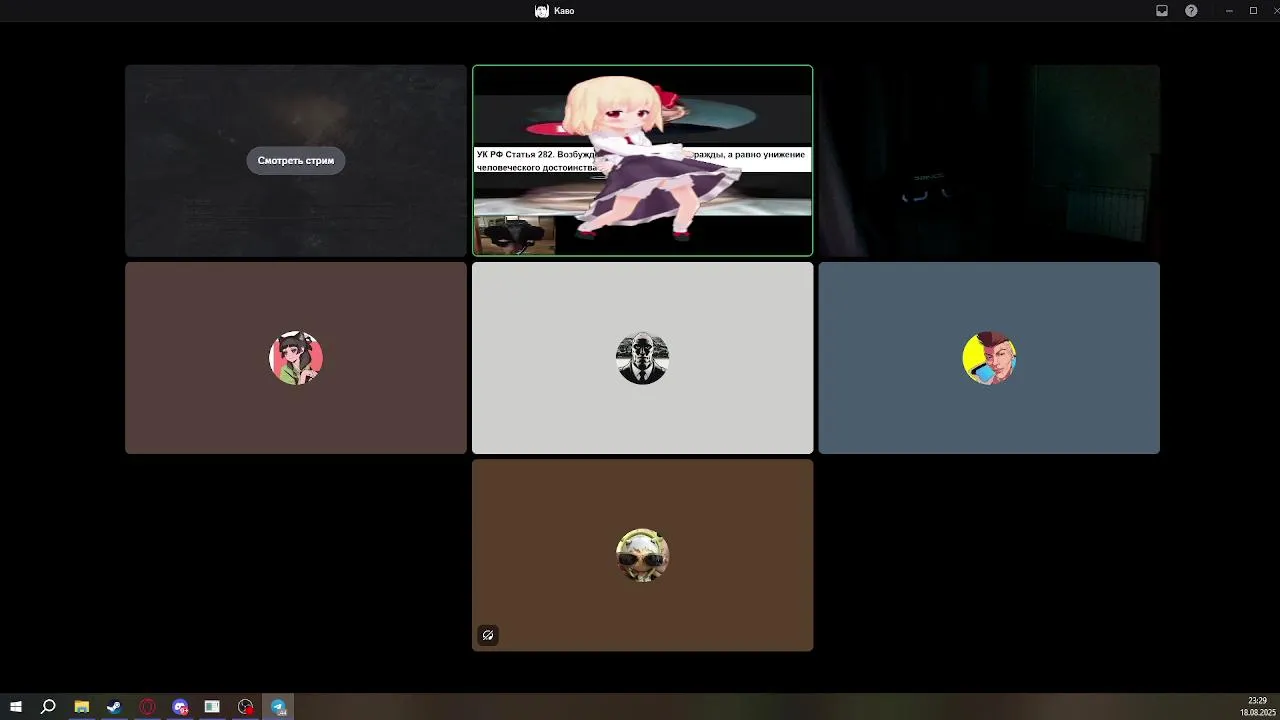Open Windows taskbar search

pyautogui.click(x=48, y=707)
